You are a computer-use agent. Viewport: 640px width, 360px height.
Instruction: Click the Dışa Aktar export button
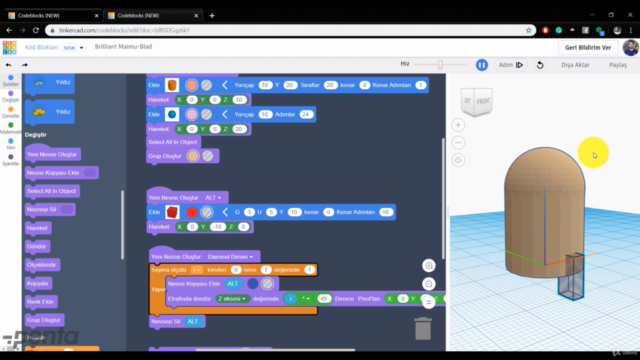pyautogui.click(x=575, y=65)
